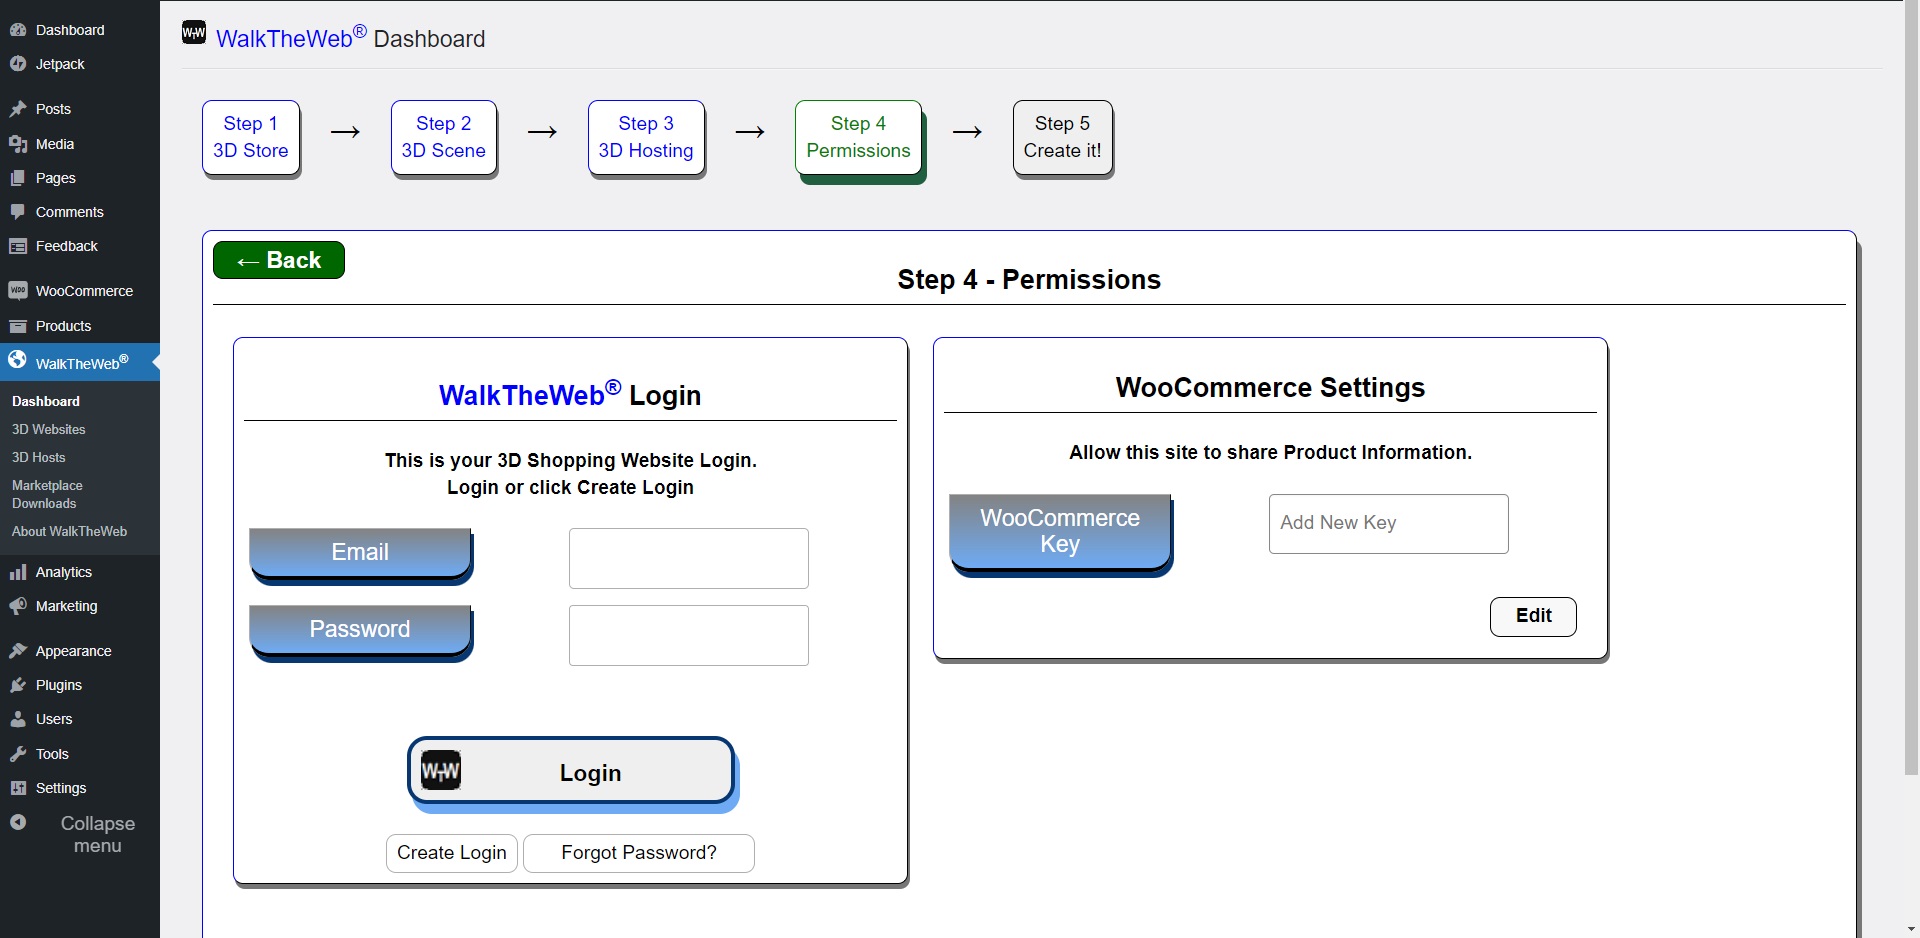This screenshot has width=1920, height=938.
Task: Click the Create Login button
Action: click(452, 853)
